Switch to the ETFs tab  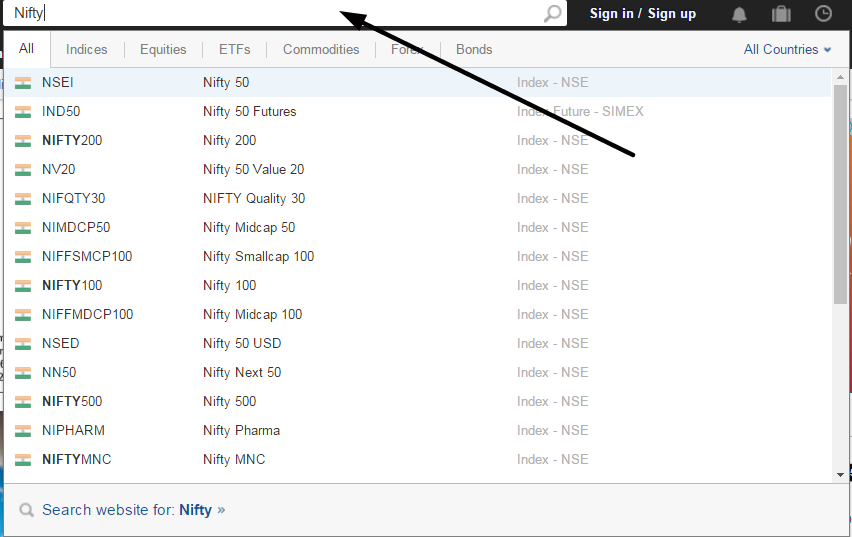[235, 49]
